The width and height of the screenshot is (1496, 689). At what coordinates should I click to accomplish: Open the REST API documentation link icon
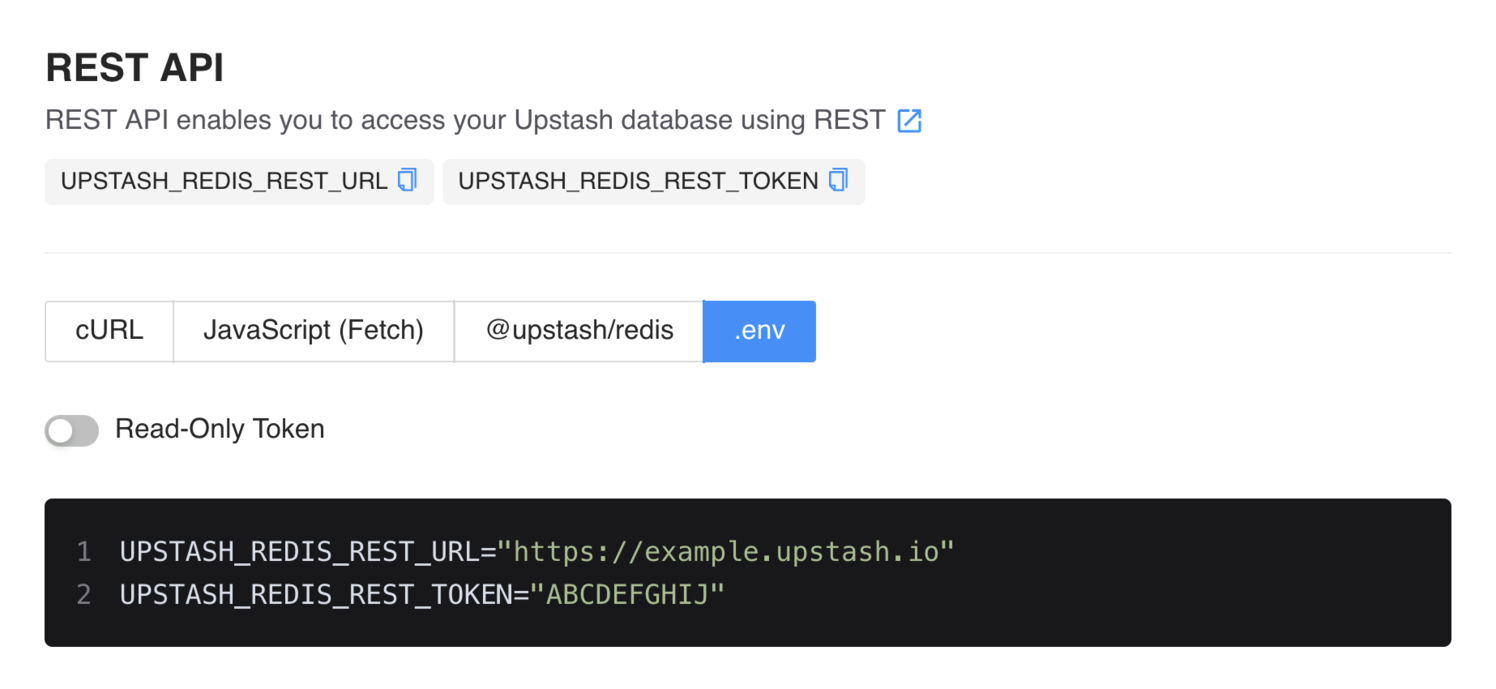(908, 120)
